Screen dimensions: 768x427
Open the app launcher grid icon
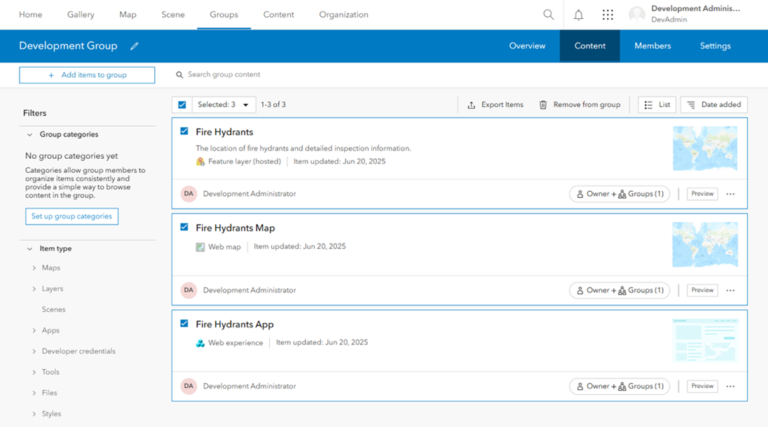pos(607,15)
